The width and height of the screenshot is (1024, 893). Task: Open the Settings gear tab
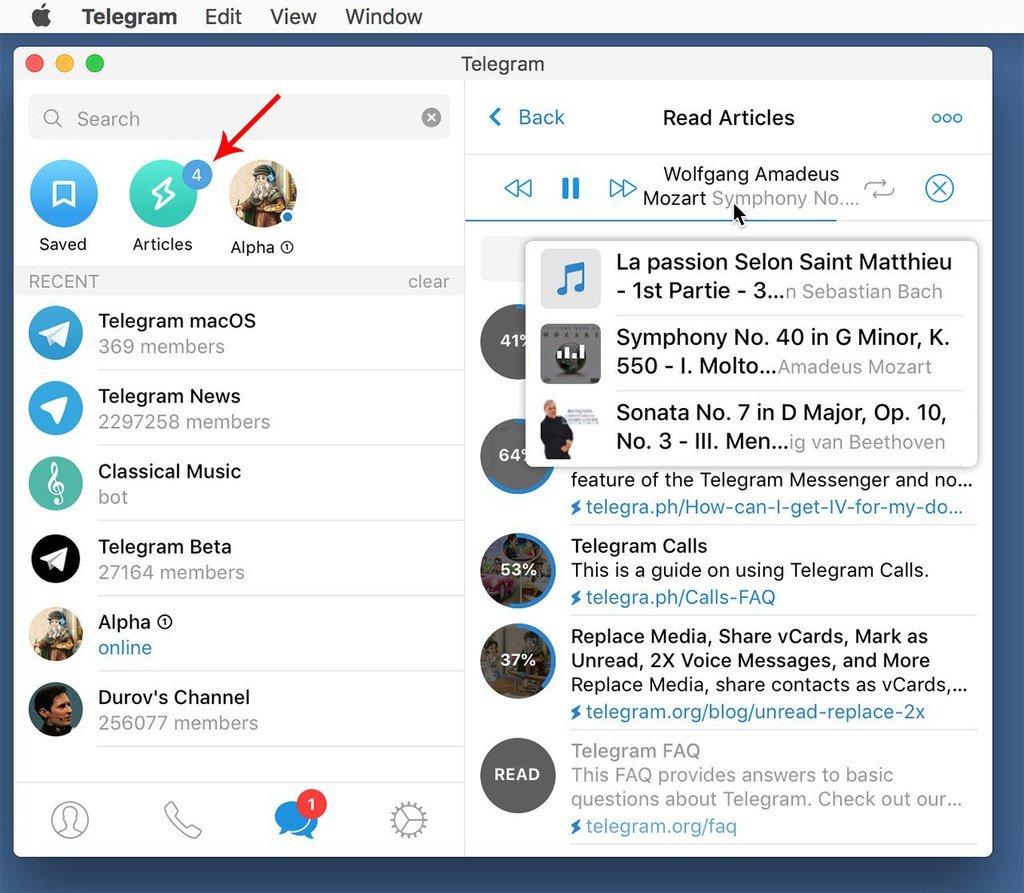(x=409, y=820)
